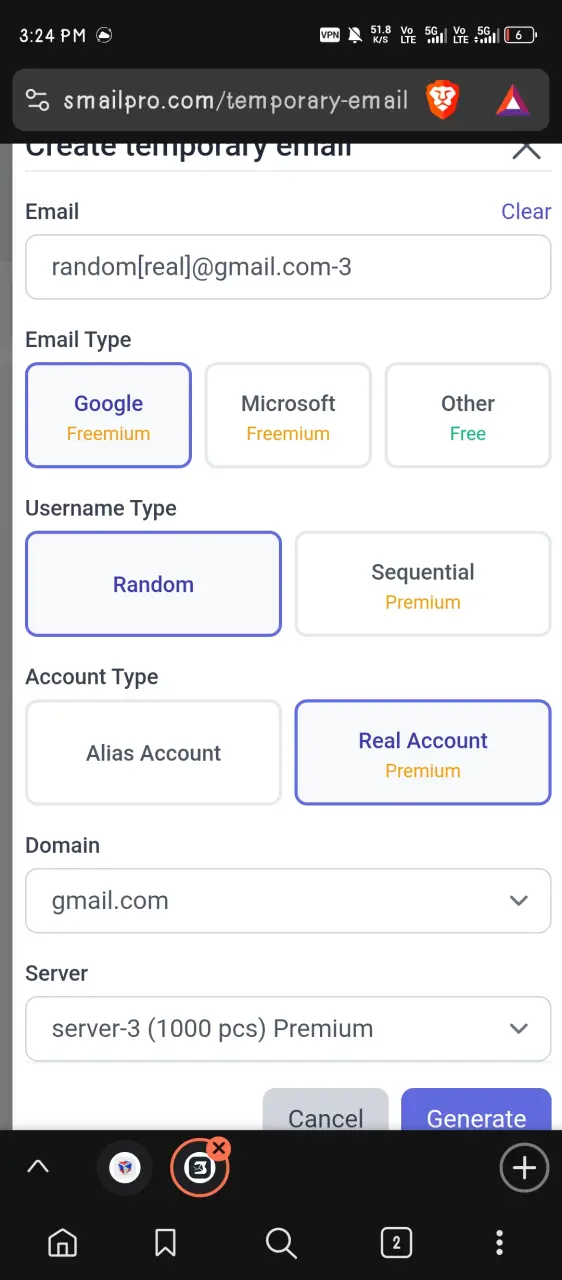Click the Generate button
562x1280 pixels.
click(x=476, y=1110)
